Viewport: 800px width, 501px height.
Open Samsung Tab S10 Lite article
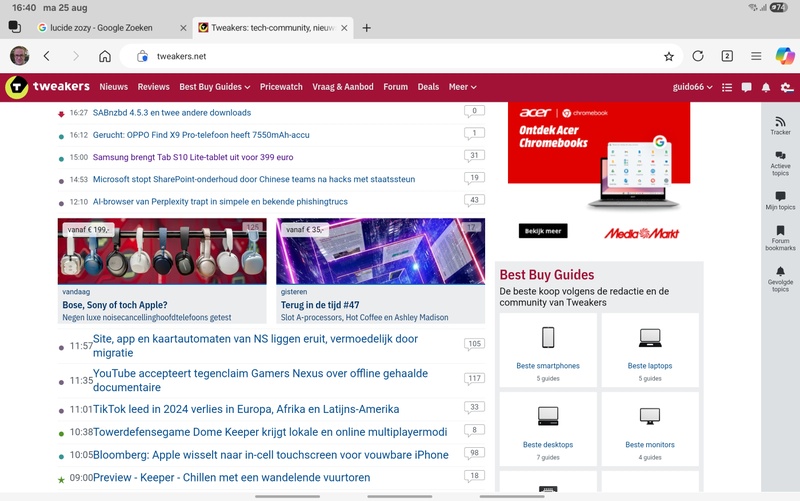193,157
